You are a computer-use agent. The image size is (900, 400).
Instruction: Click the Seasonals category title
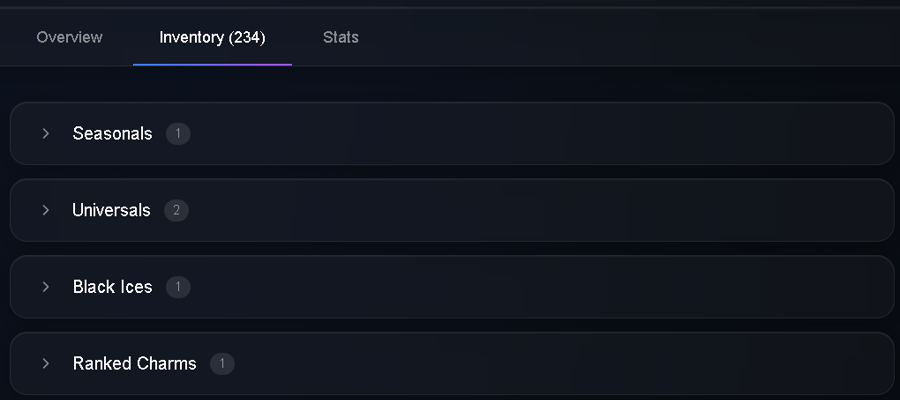(x=112, y=134)
